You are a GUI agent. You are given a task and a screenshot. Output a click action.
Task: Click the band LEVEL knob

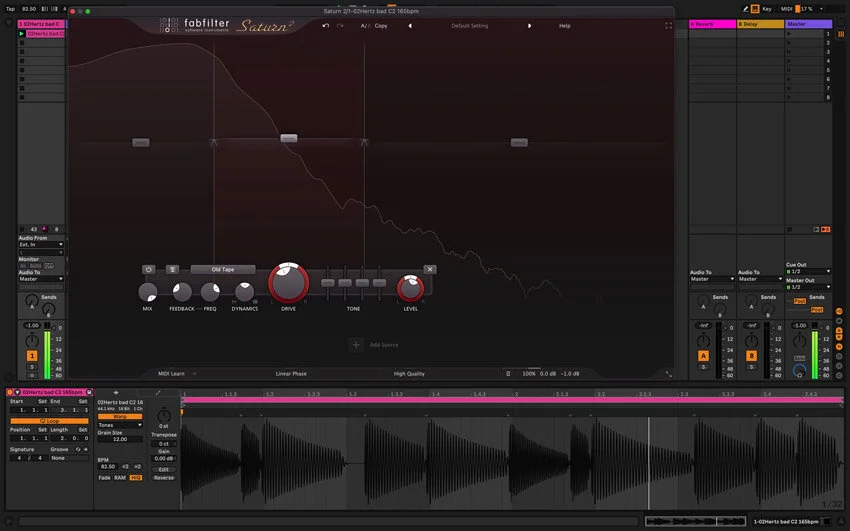click(410, 288)
